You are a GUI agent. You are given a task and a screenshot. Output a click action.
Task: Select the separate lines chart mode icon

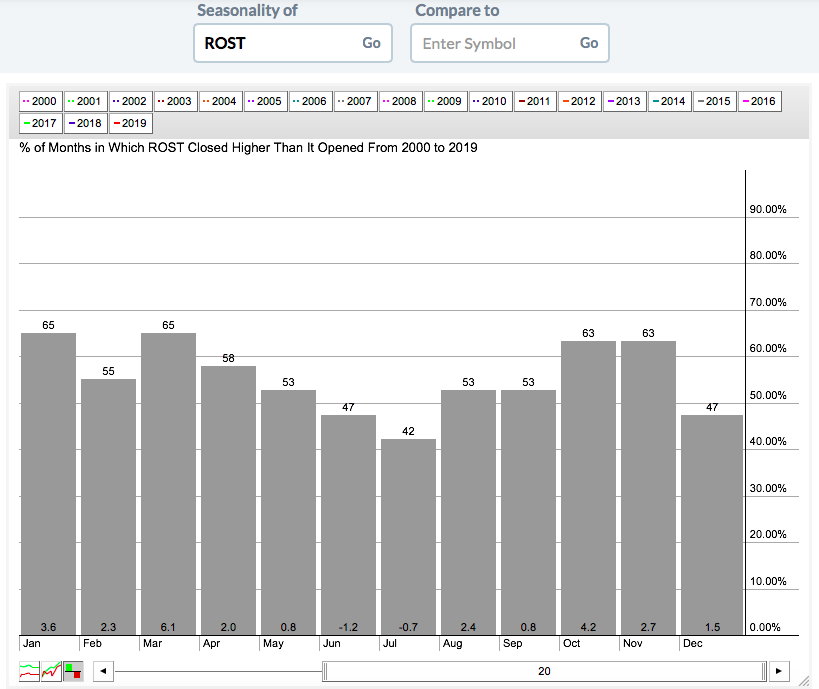29,670
